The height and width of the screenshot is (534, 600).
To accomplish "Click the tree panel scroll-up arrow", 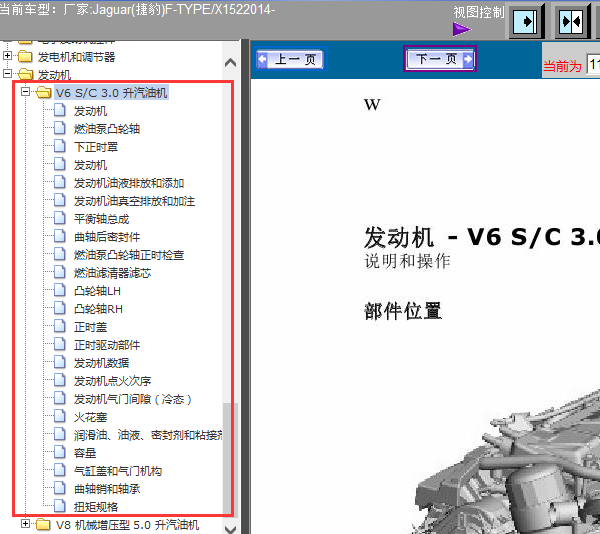I will pos(230,63).
